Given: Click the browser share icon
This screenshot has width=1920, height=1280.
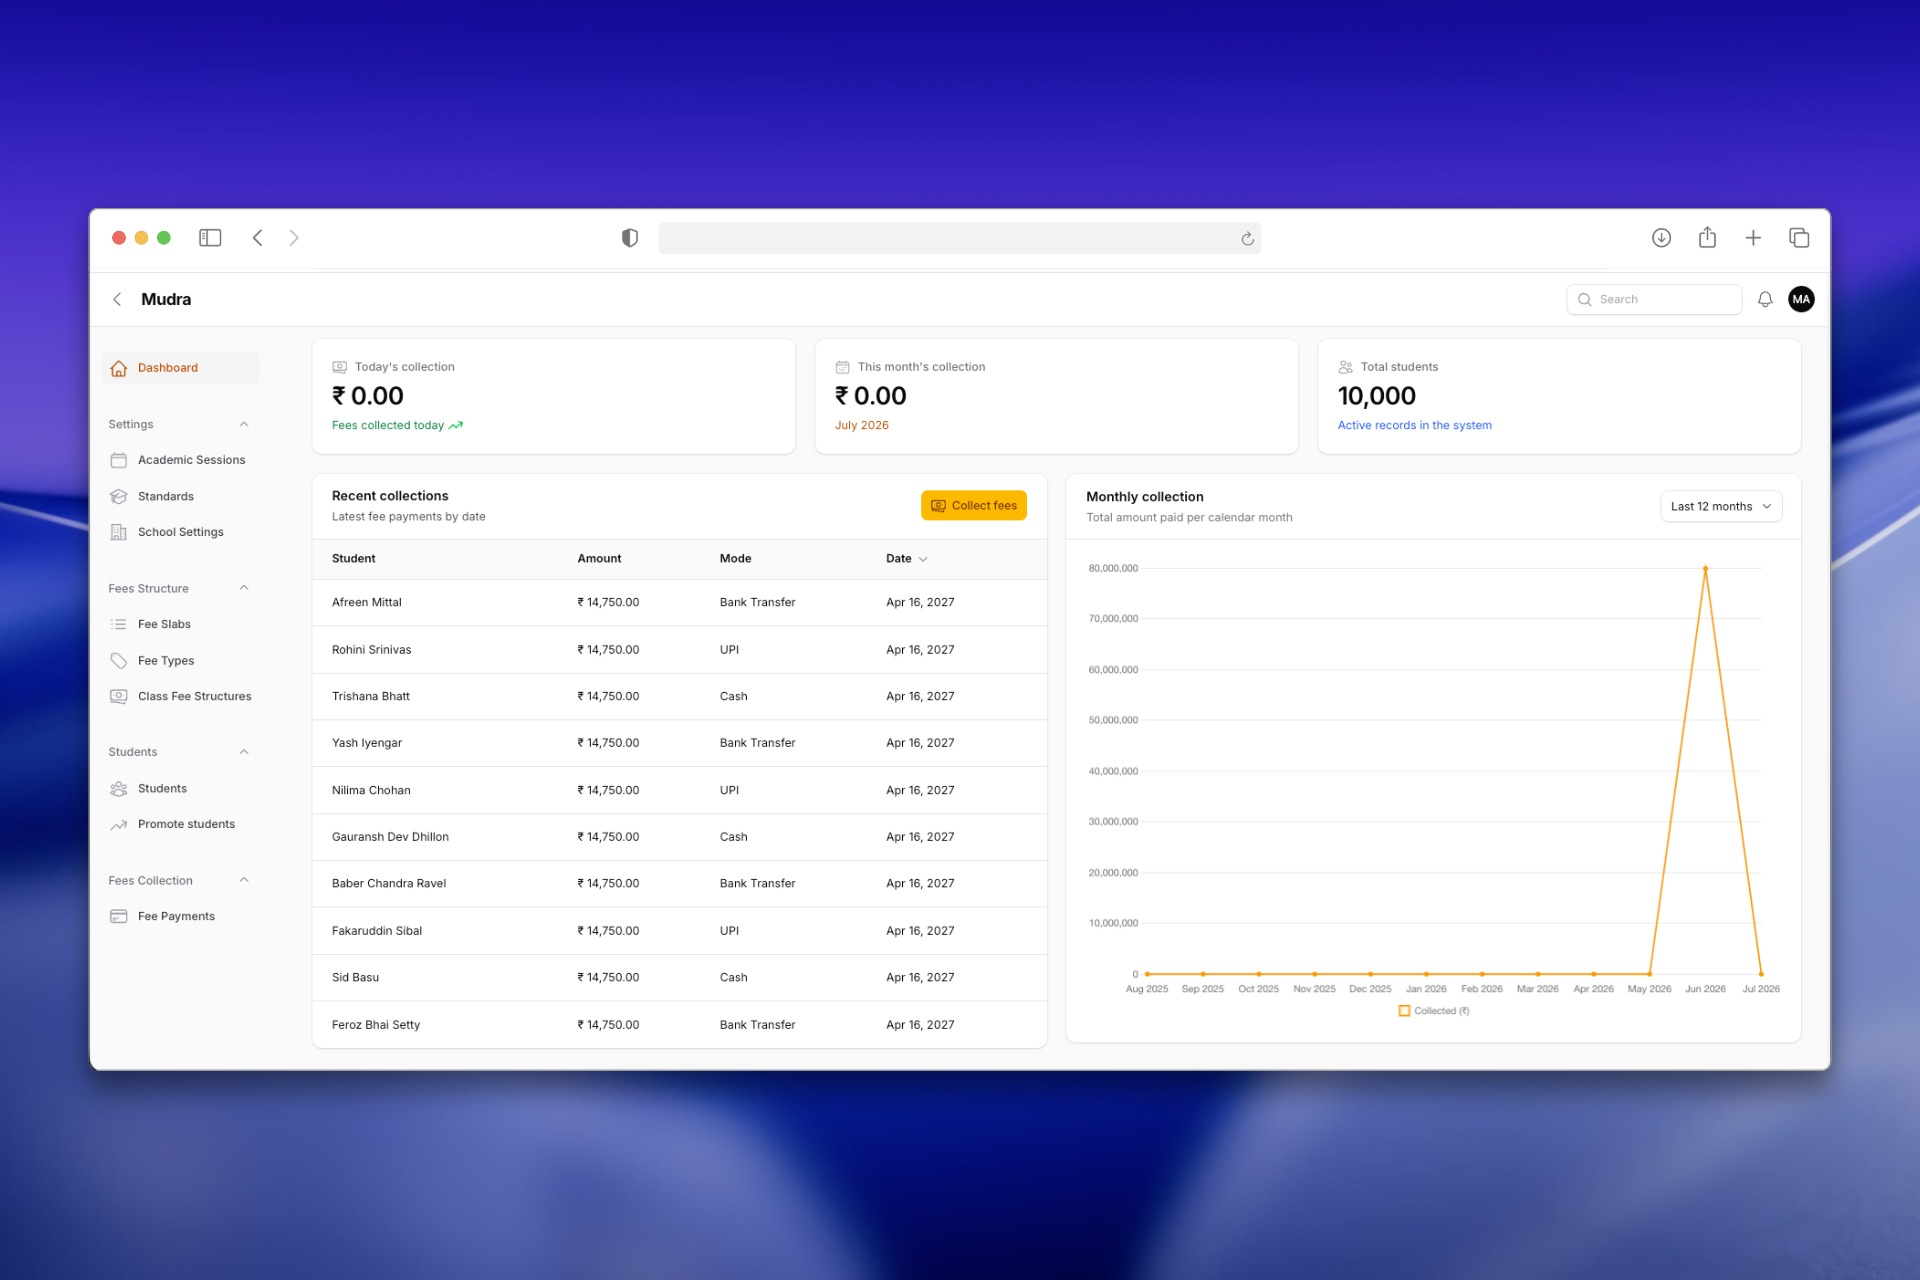Looking at the screenshot, I should [1707, 238].
